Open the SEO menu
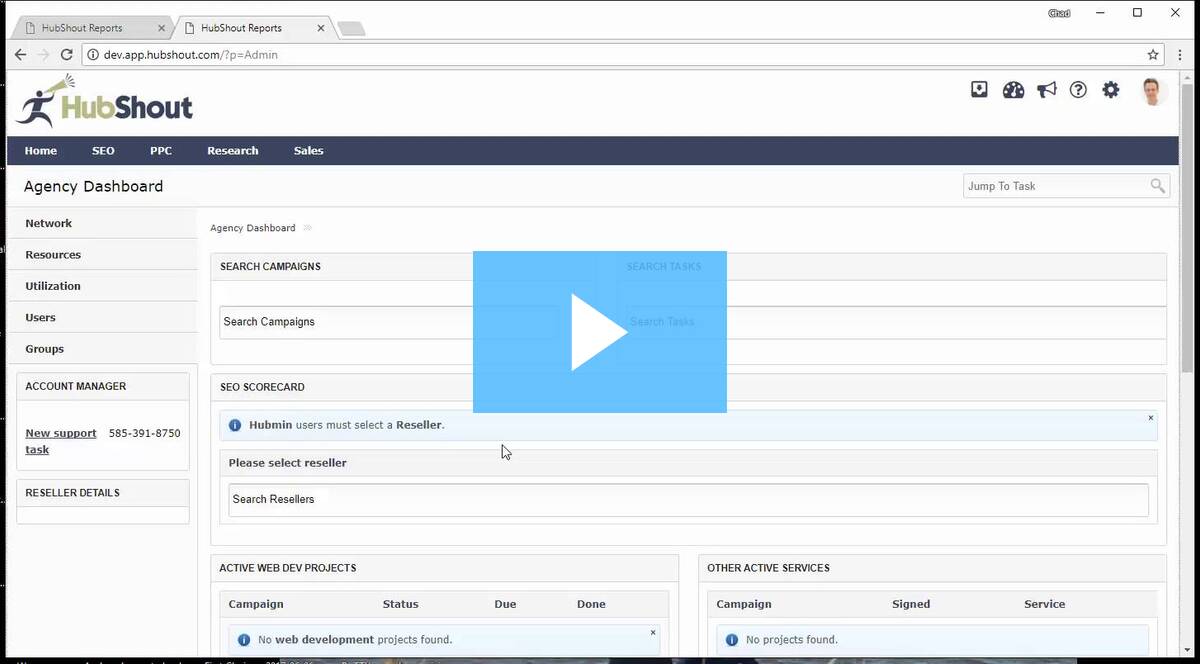The image size is (1200, 664). click(x=103, y=151)
